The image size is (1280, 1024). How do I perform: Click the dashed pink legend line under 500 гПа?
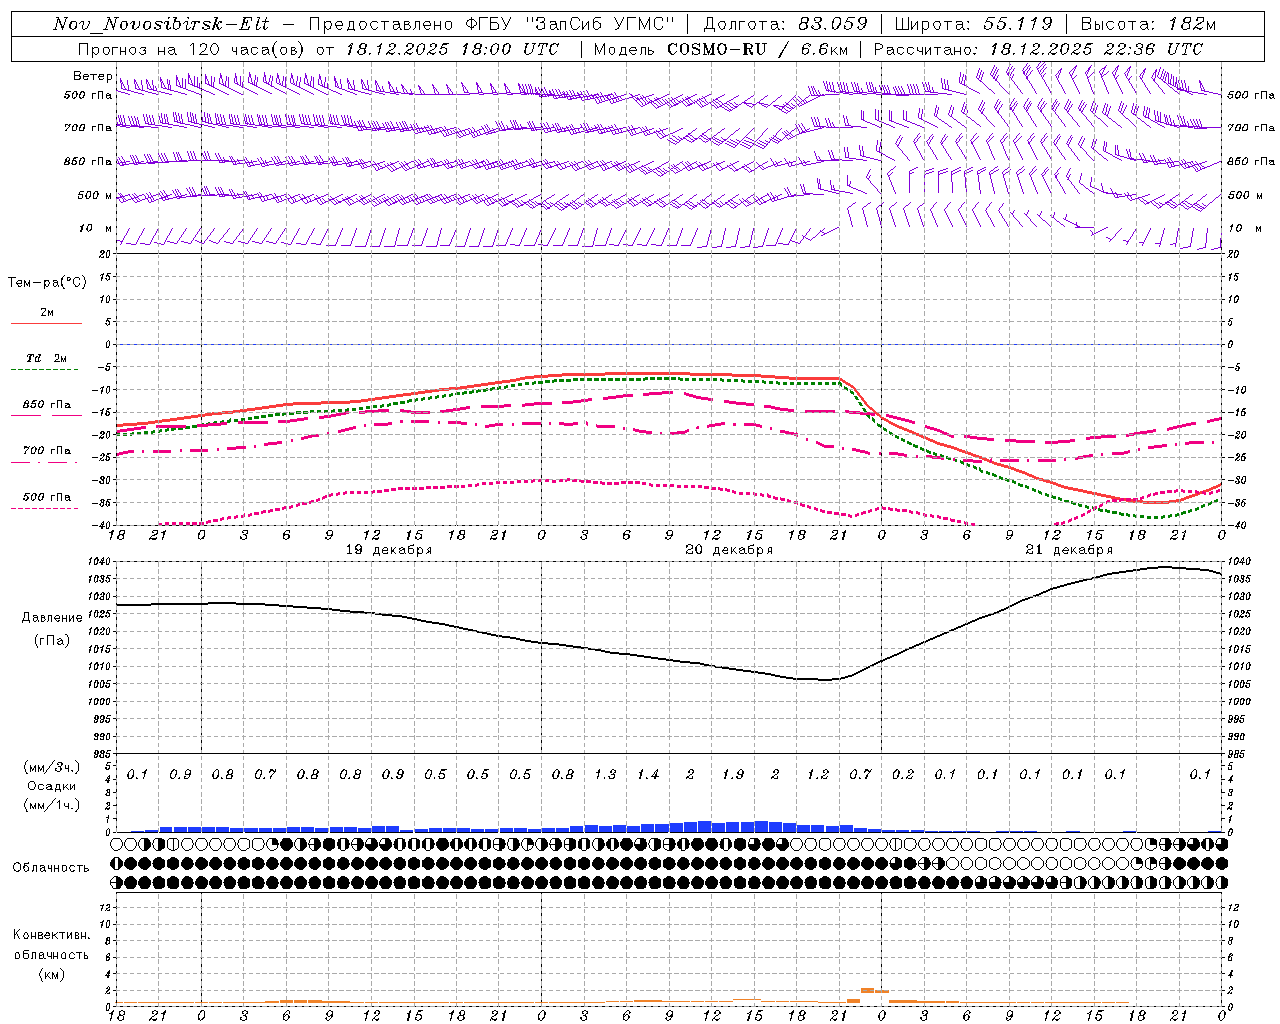tap(46, 508)
